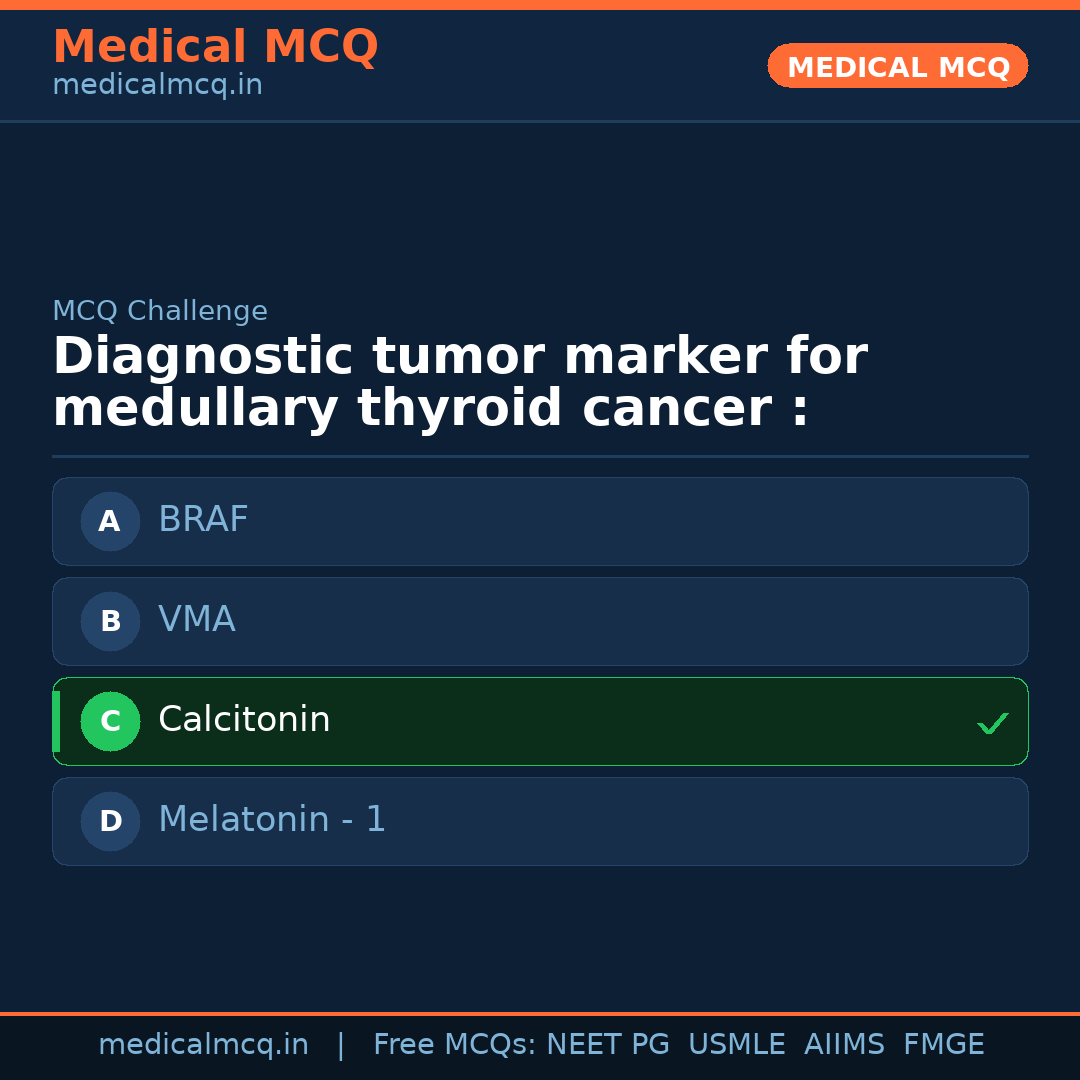Screen dimensions: 1080x1080
Task: Click the green accent bar on Calcitonin row
Action: pos(56,721)
